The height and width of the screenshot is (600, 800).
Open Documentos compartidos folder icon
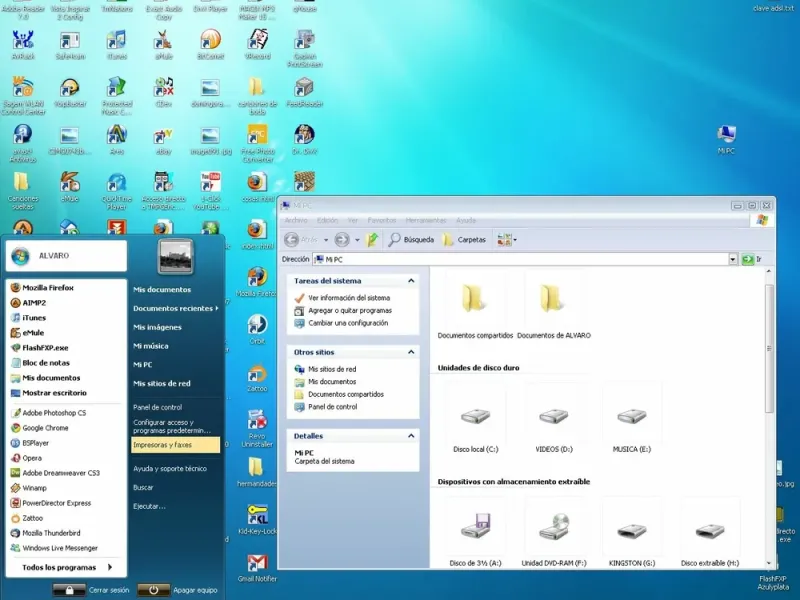(x=475, y=302)
